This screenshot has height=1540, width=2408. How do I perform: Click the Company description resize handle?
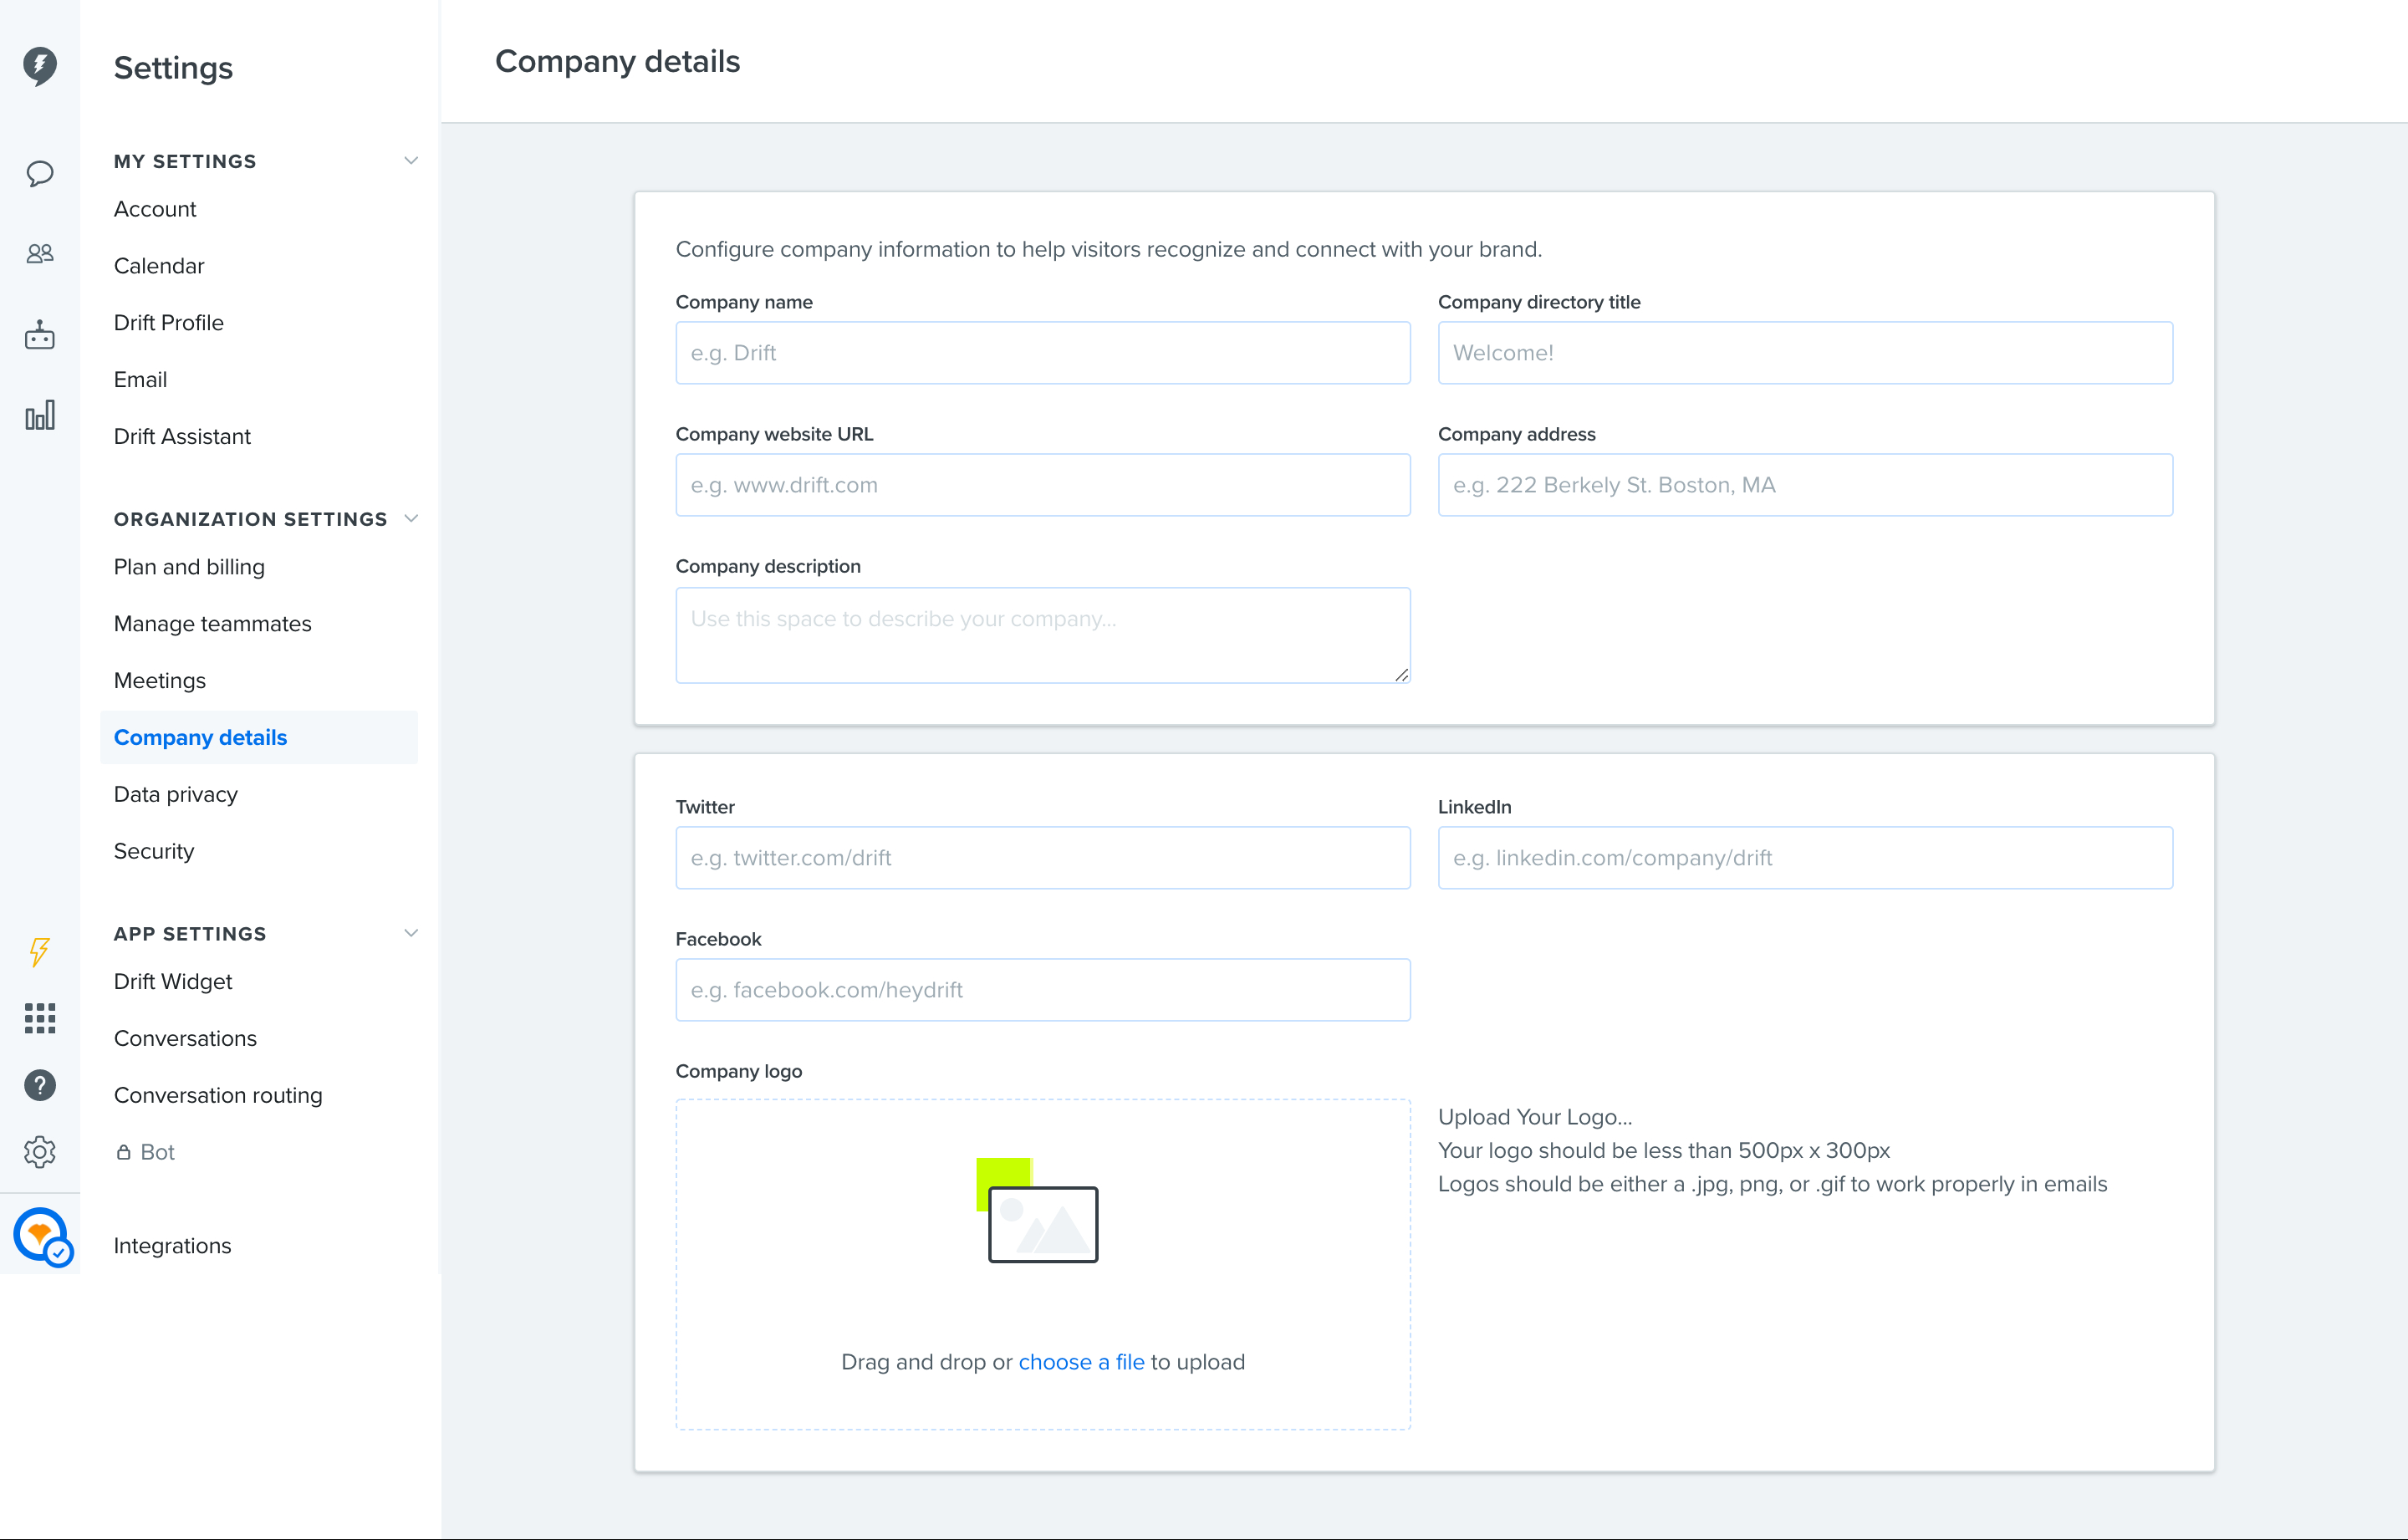tap(1402, 675)
